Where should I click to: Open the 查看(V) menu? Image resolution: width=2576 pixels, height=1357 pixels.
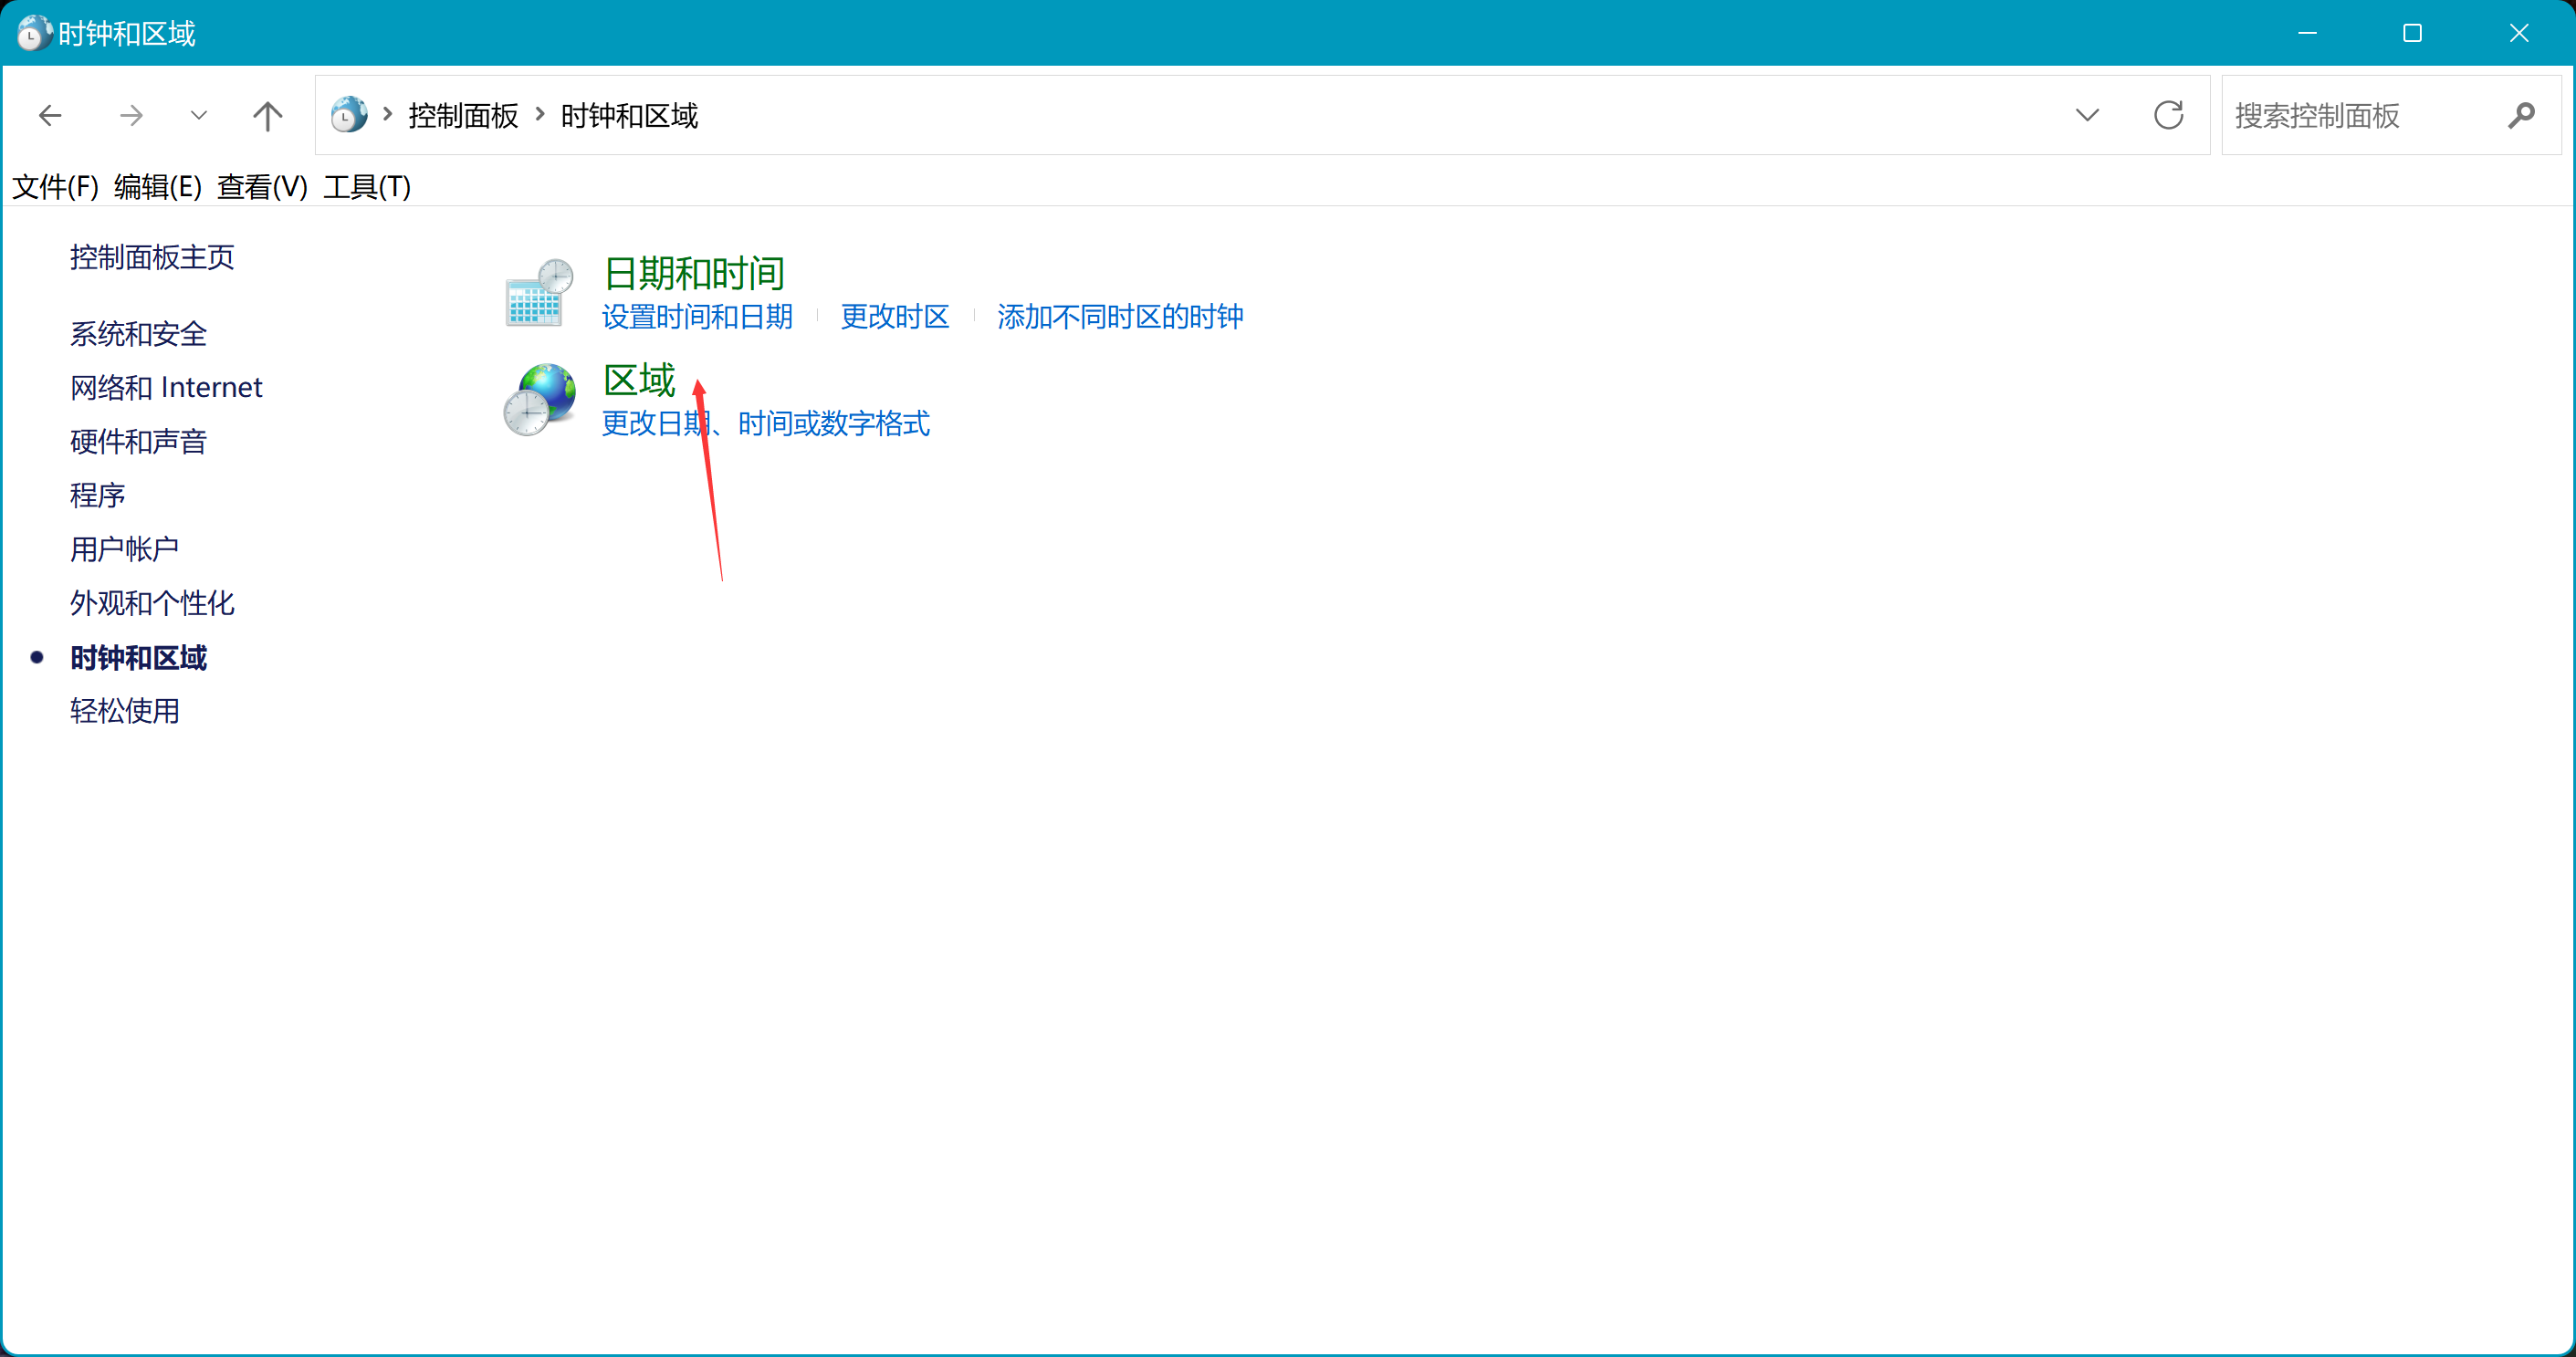click(262, 187)
